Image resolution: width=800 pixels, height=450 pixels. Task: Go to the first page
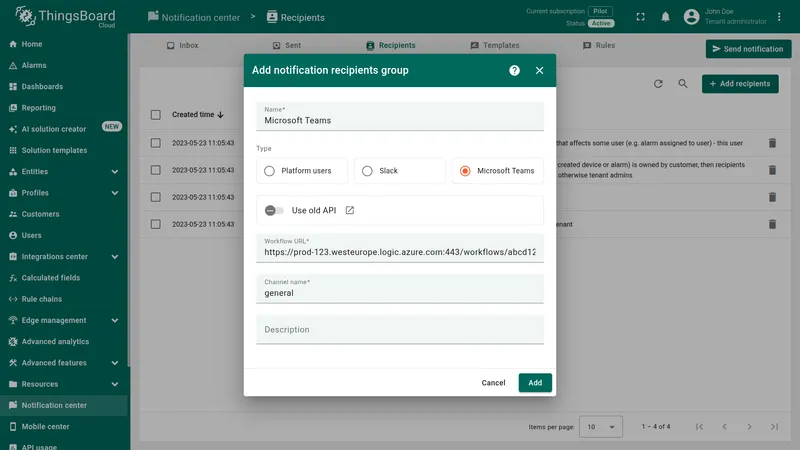click(x=699, y=427)
